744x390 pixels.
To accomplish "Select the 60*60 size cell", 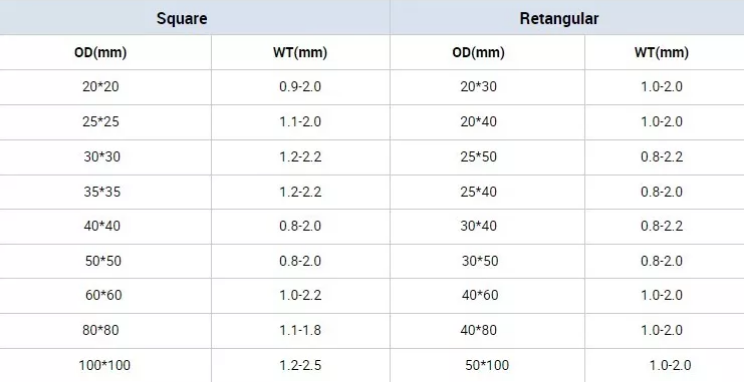I will [x=103, y=295].
